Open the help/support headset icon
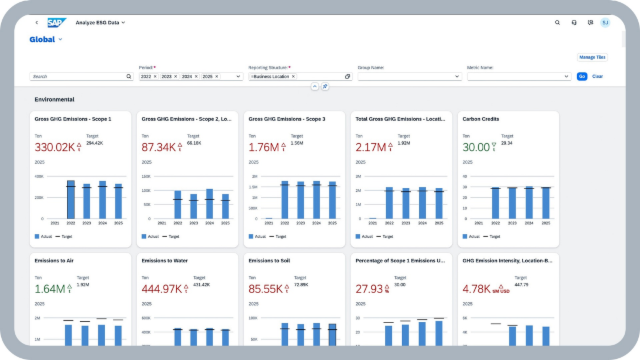The width and height of the screenshot is (640, 360). click(x=574, y=22)
